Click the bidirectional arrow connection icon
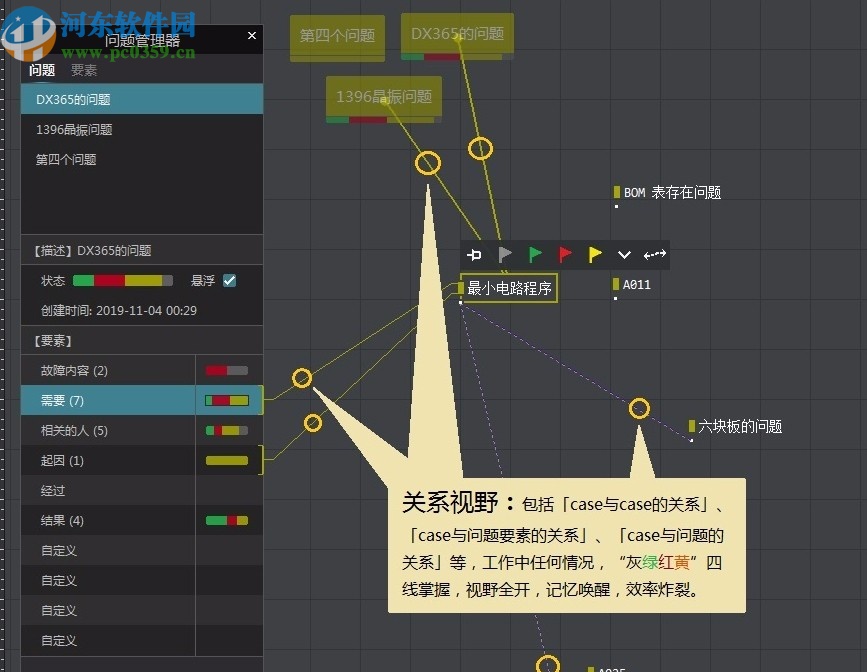Screen dimensions: 867x672 (x=654, y=254)
